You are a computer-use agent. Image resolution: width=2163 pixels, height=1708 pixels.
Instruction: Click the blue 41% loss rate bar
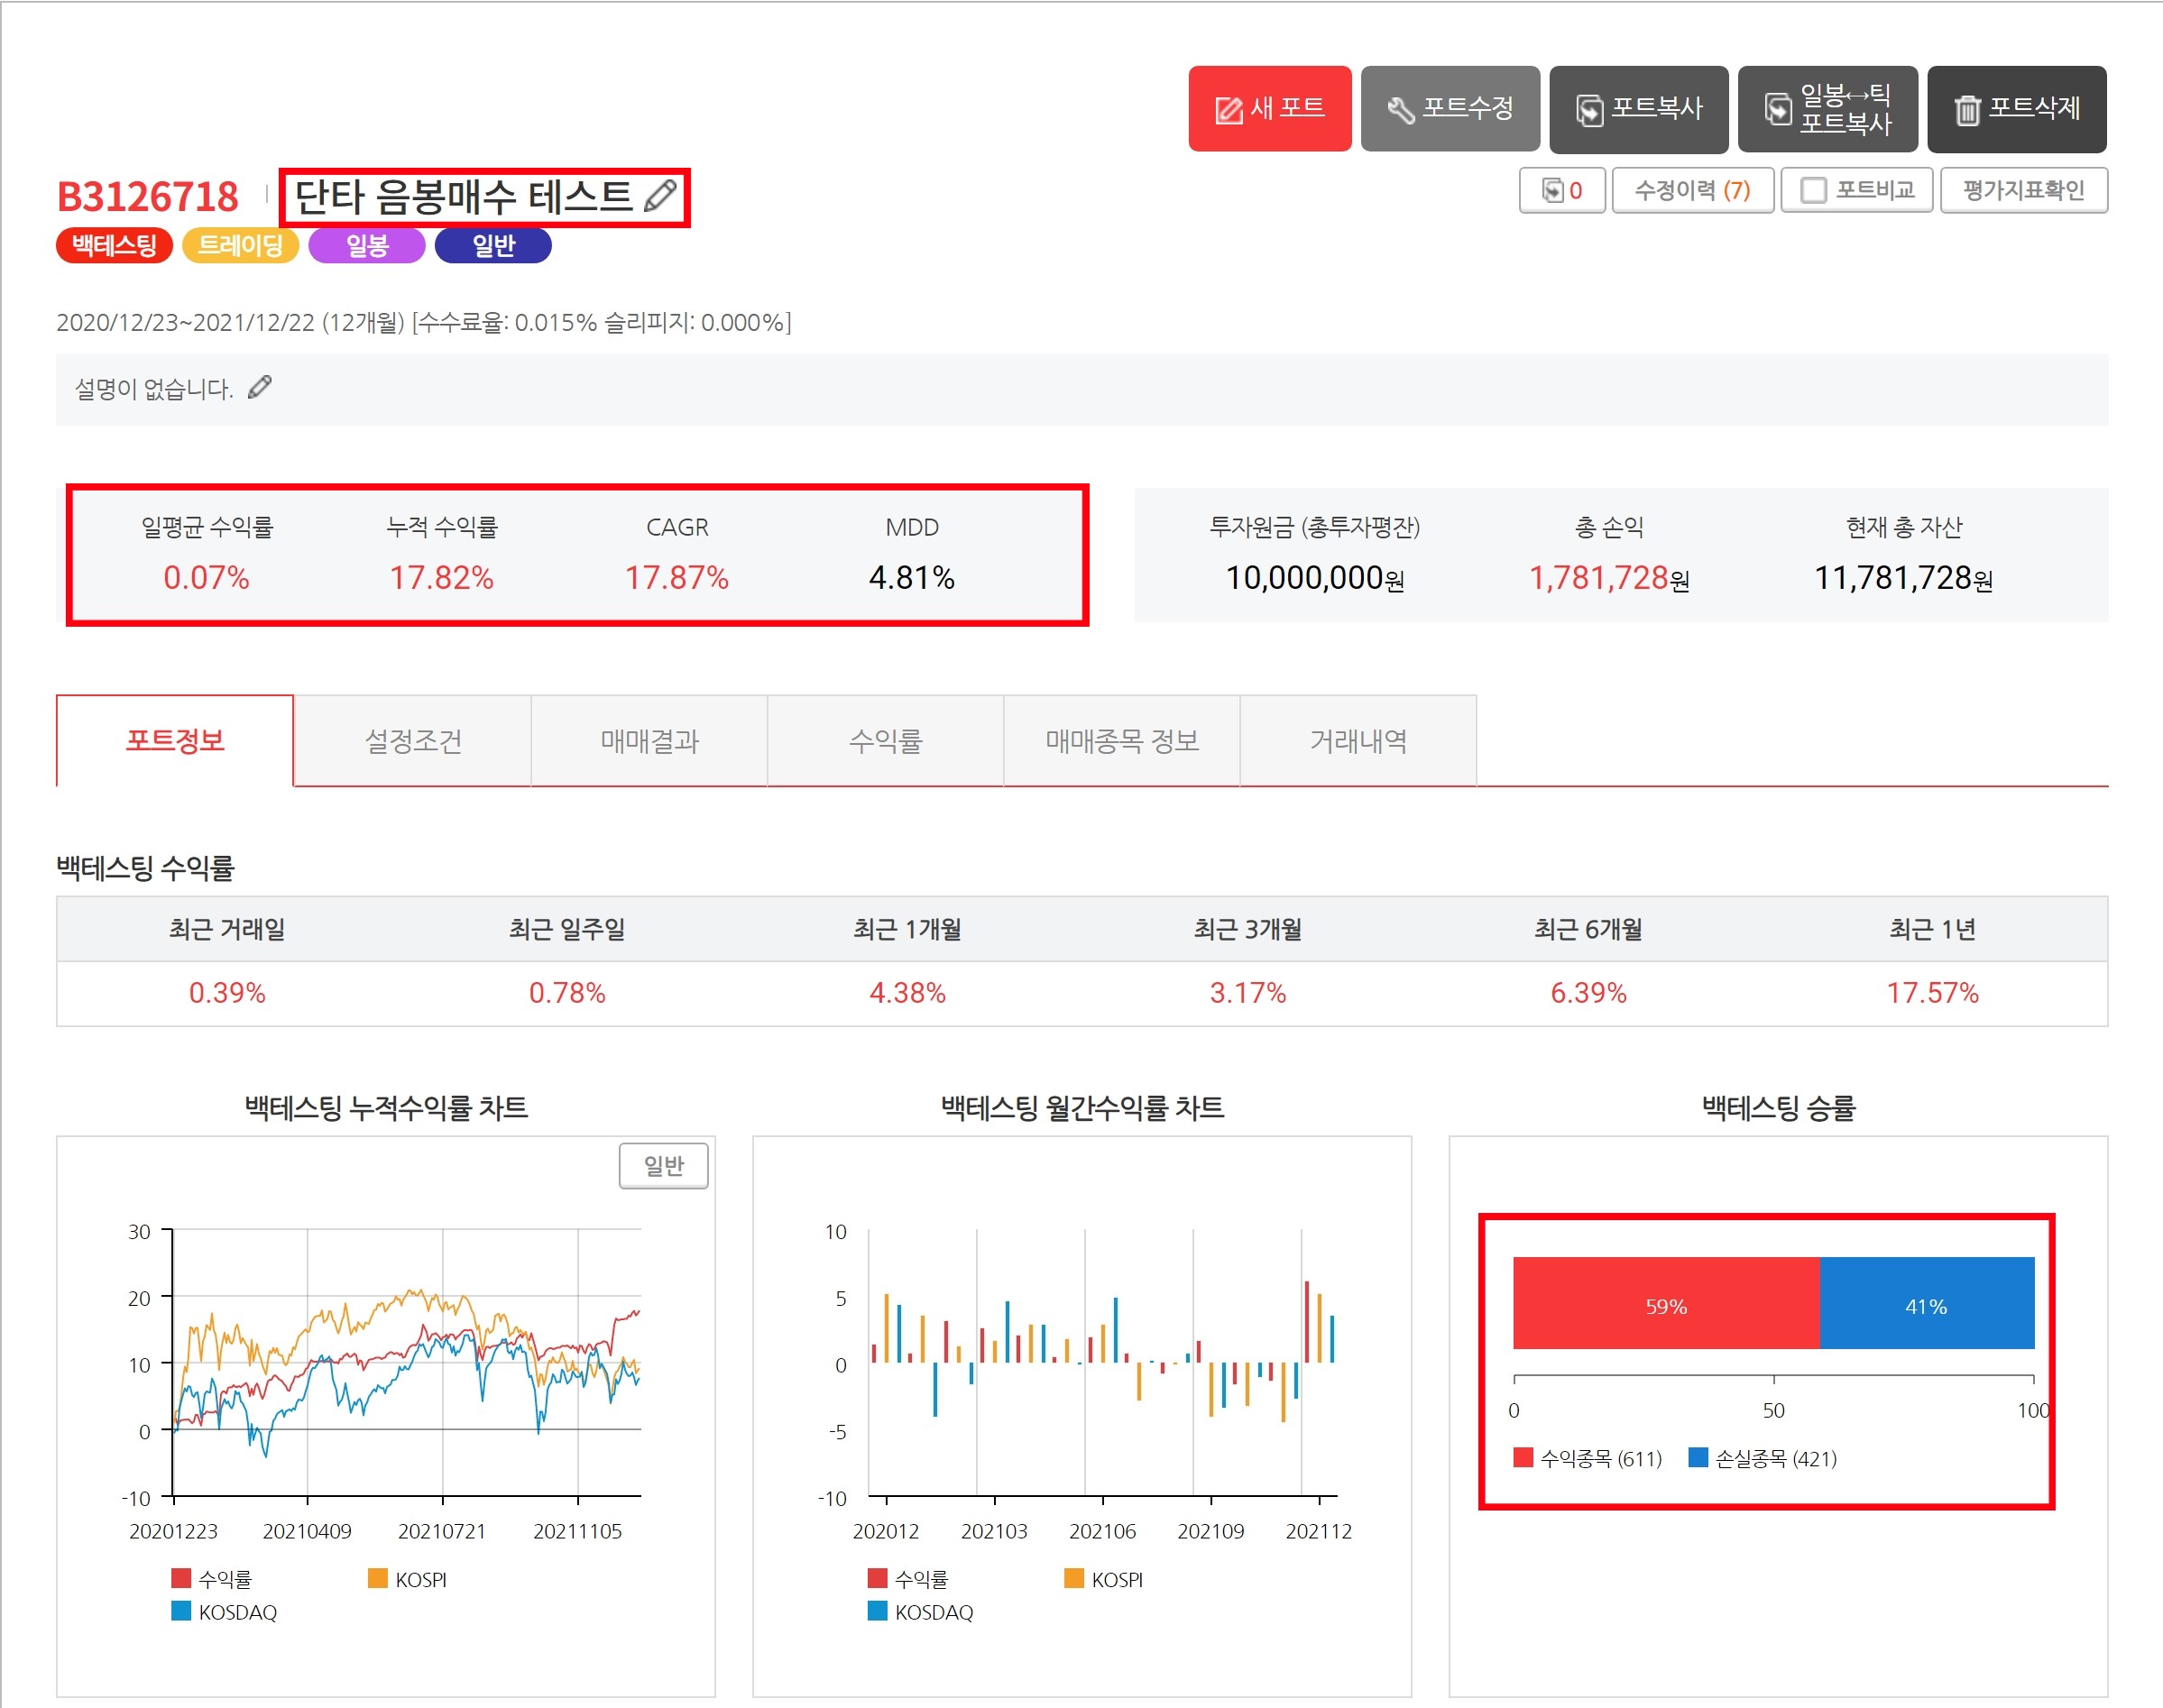pyautogui.click(x=1927, y=1302)
